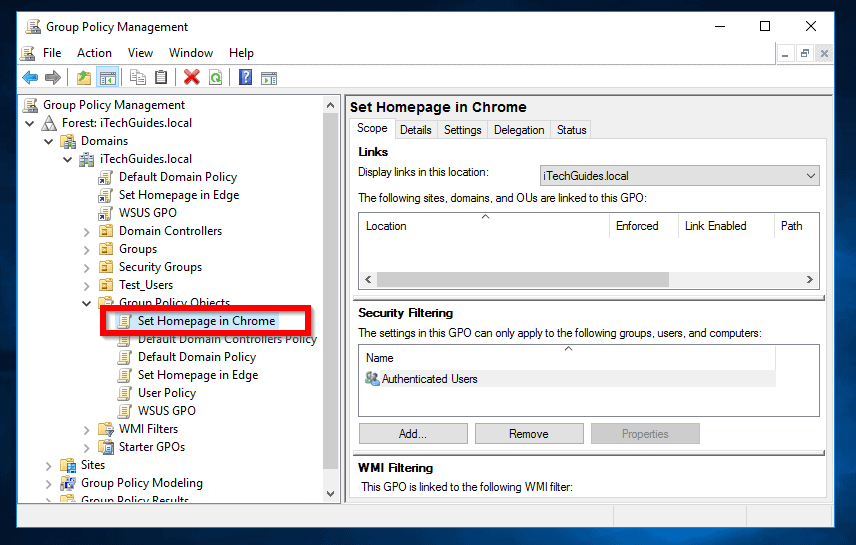Switch to the Details tab
The width and height of the screenshot is (856, 545).
415,130
